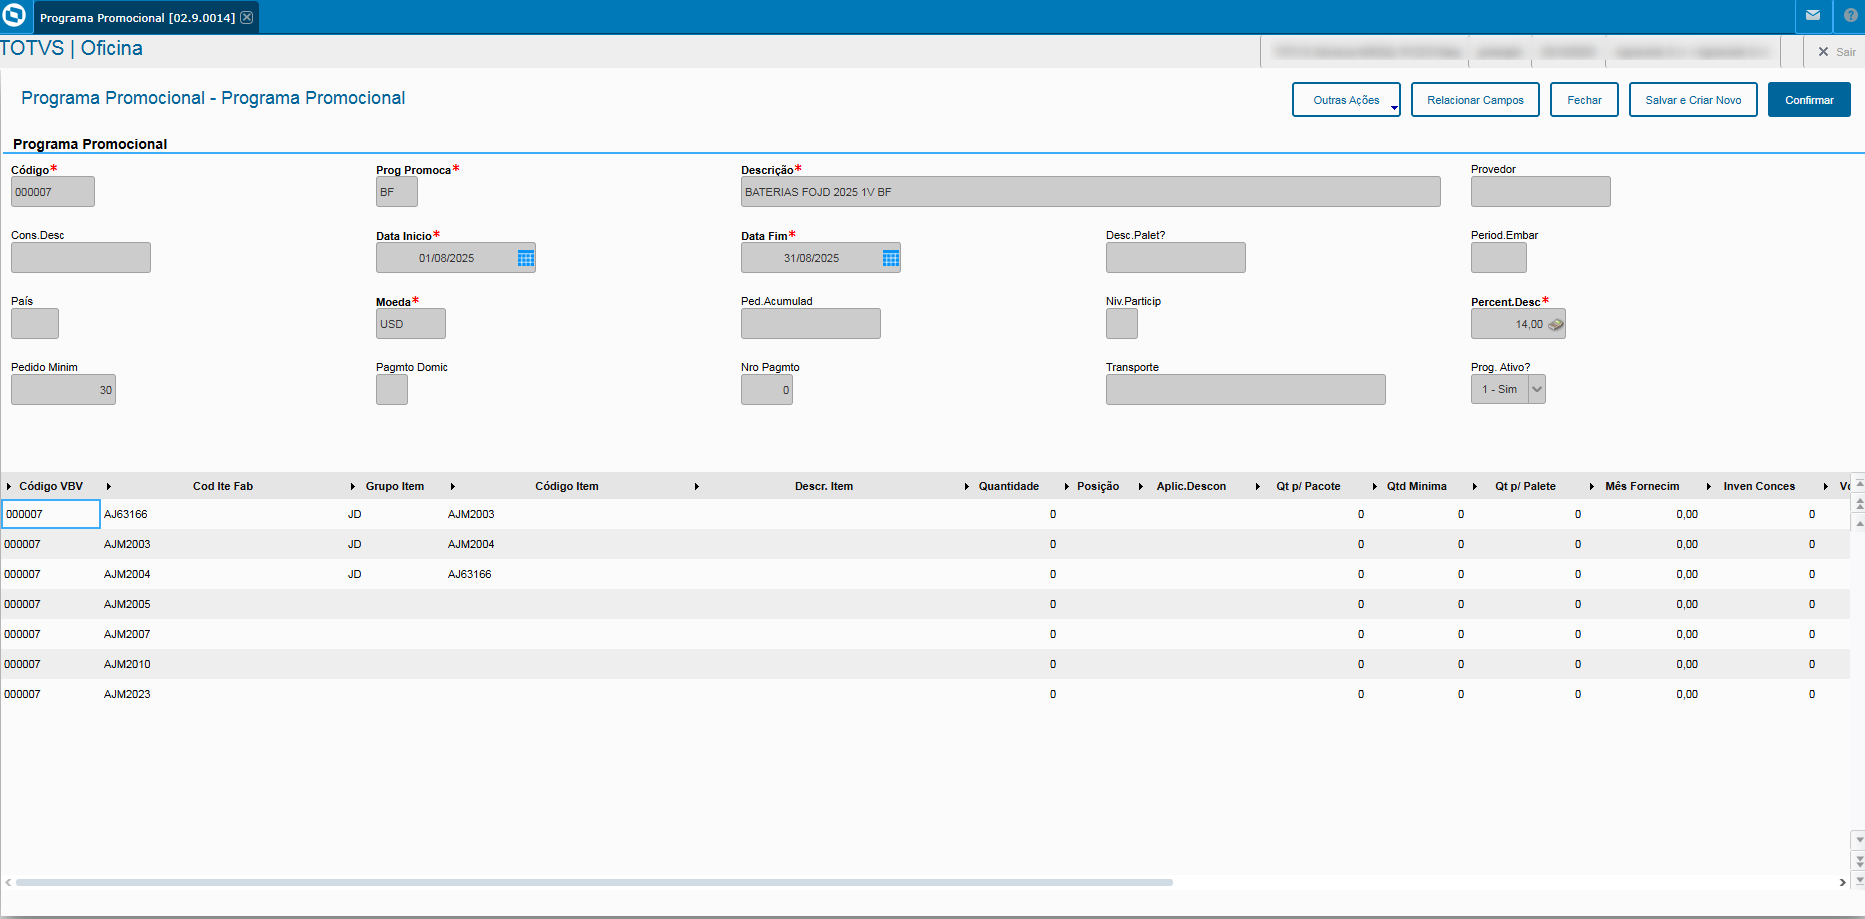Click the horizontal scrollbar of the grid
Viewport: 1865px width, 919px height.
coord(594,882)
